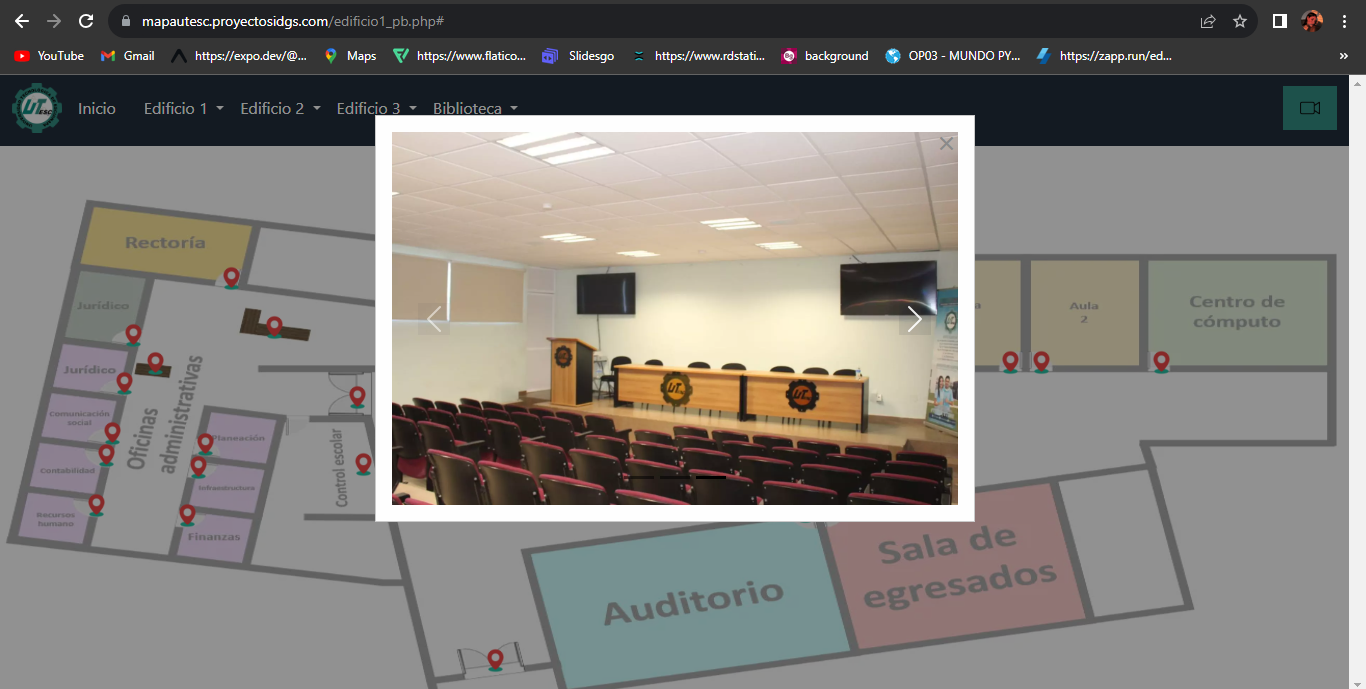1366x689 pixels.
Task: Reload the current browser page
Action: click(86, 21)
